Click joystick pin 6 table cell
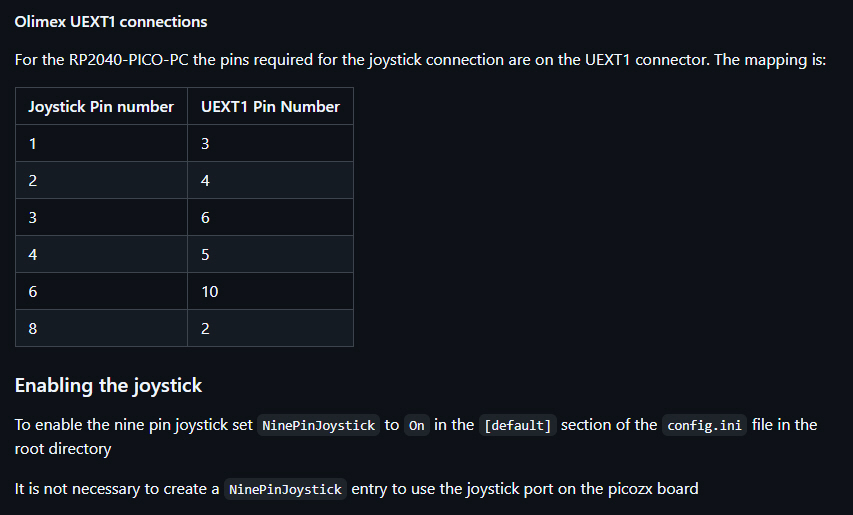This screenshot has height=515, width=853. (101, 291)
